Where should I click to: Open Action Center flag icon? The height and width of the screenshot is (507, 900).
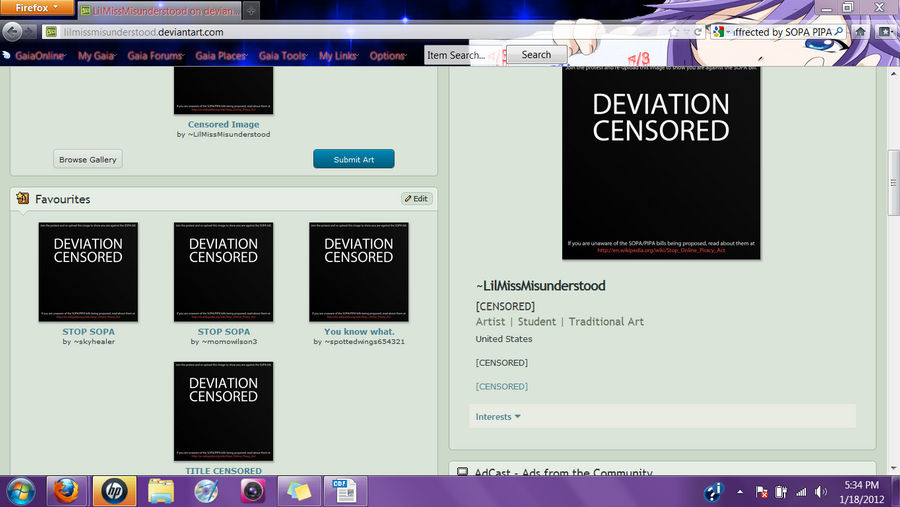pos(762,492)
